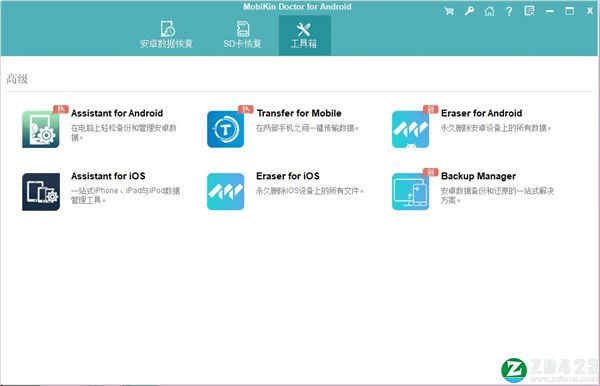
Task: Open help question mark icon
Action: click(509, 11)
